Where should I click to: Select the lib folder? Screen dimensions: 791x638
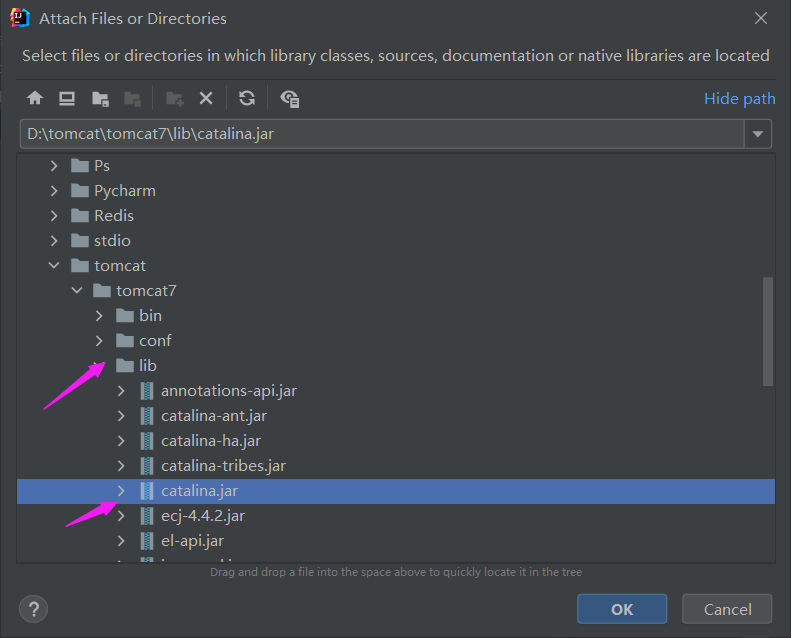(x=148, y=366)
